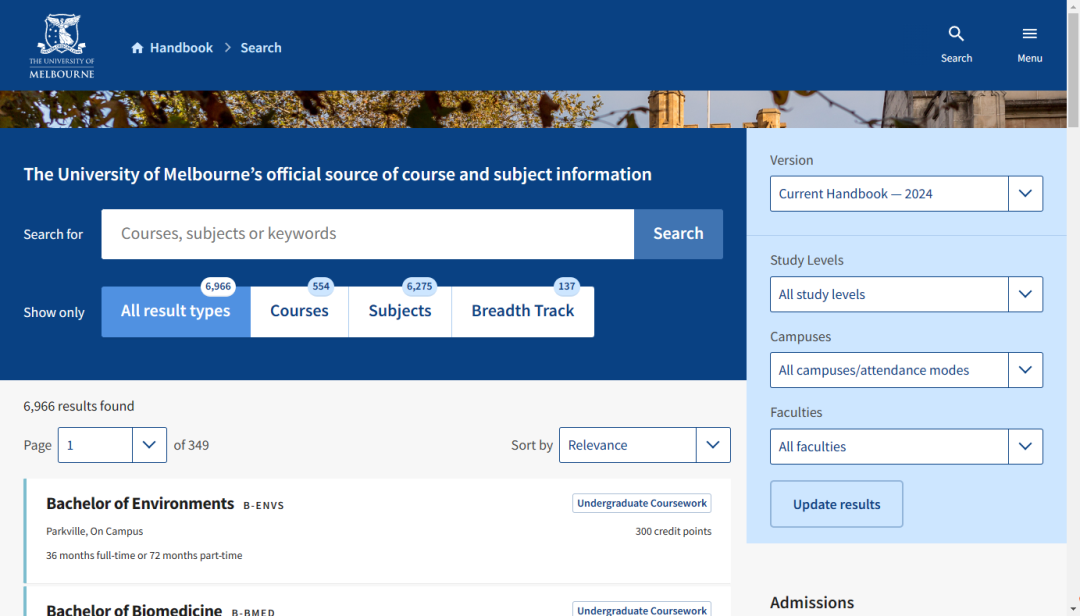Go to Handbook breadcrumb link
This screenshot has height=616, width=1080.
(181, 48)
